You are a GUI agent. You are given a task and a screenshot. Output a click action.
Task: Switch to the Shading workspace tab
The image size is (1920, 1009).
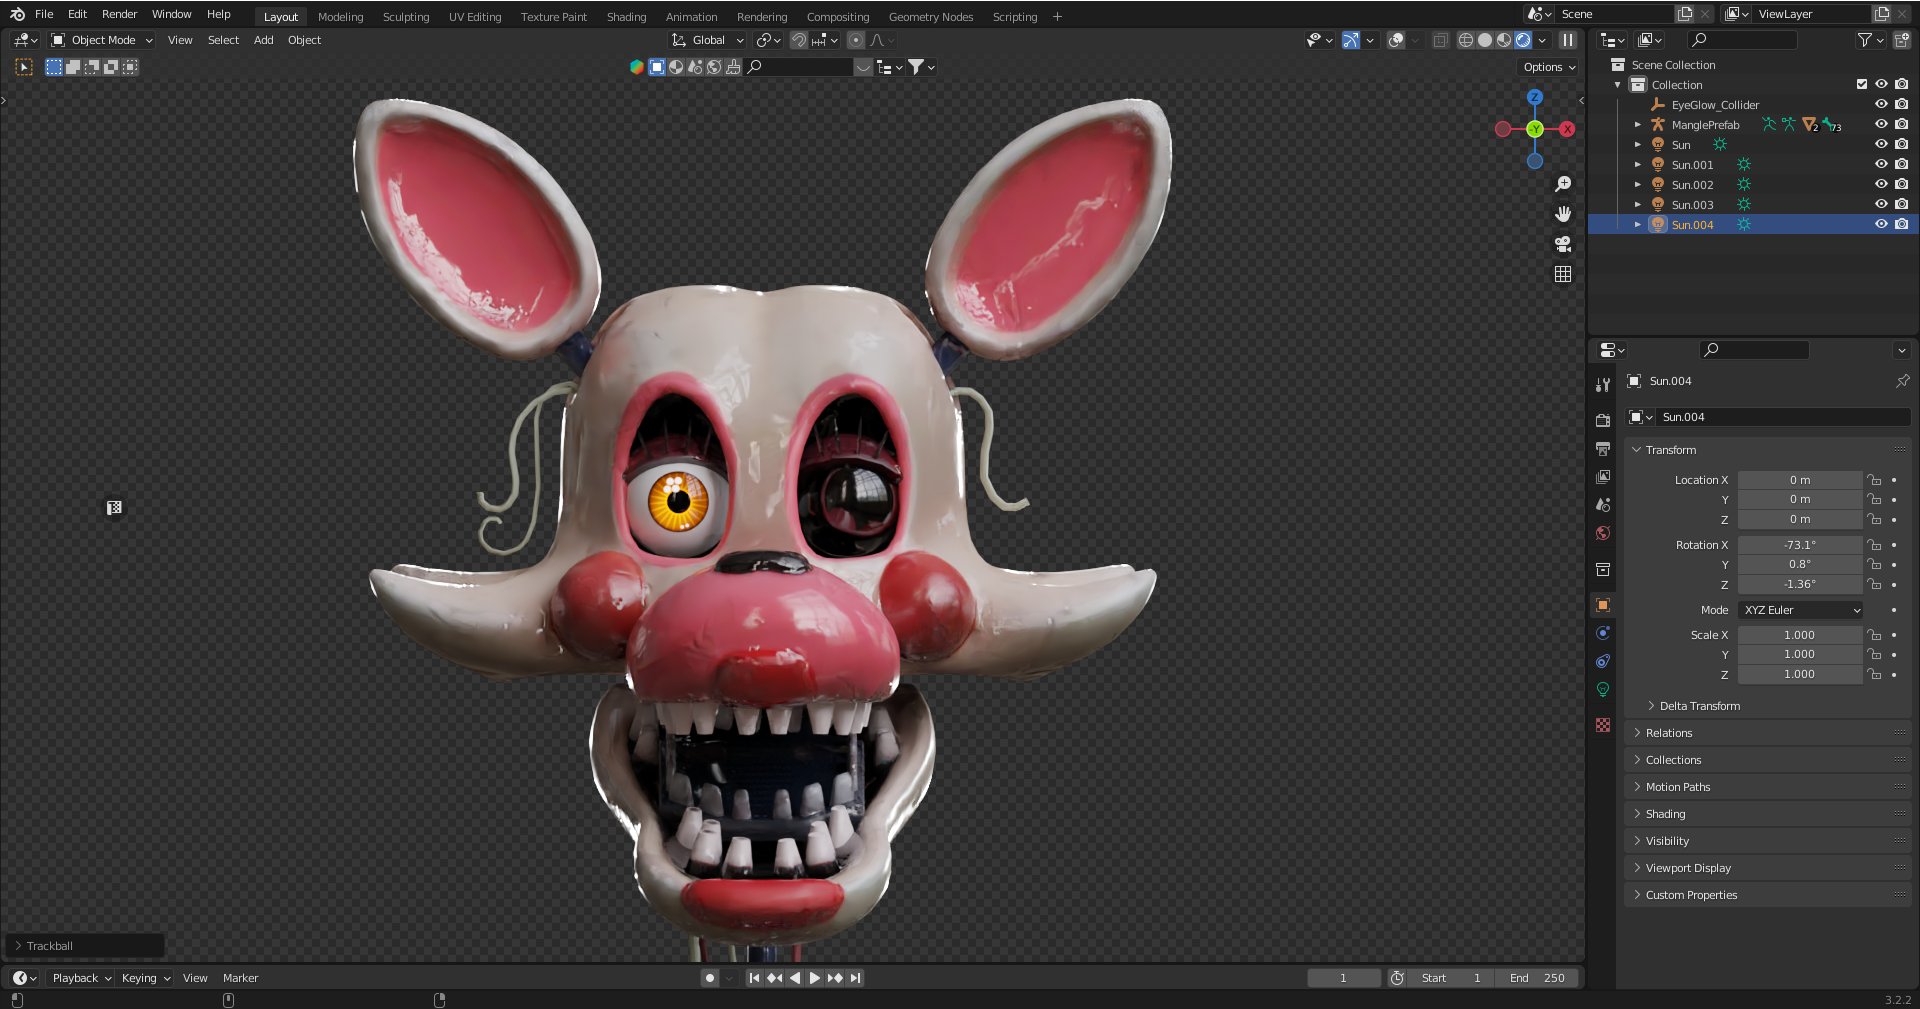tap(626, 17)
